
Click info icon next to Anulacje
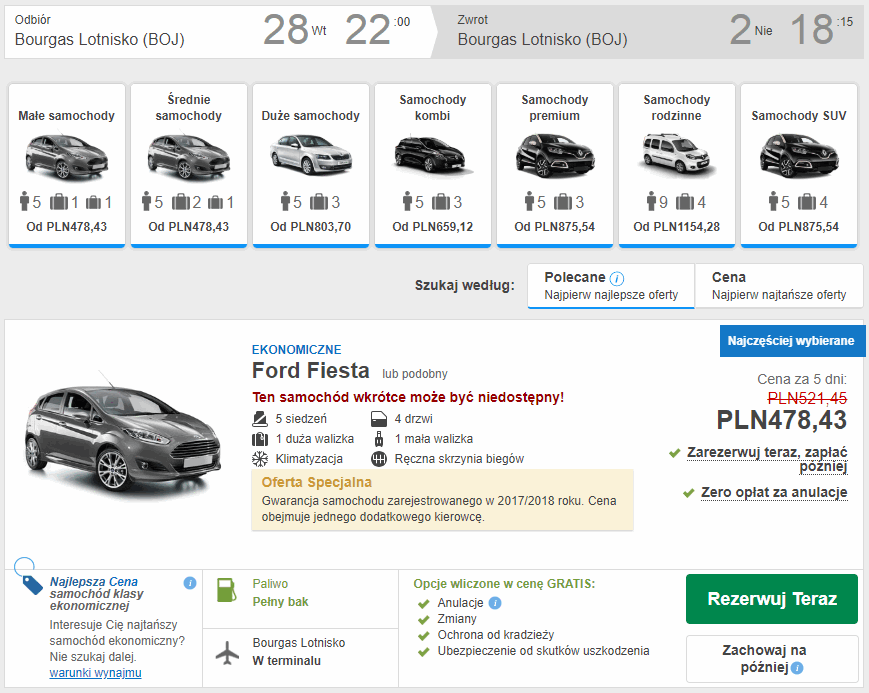495,603
